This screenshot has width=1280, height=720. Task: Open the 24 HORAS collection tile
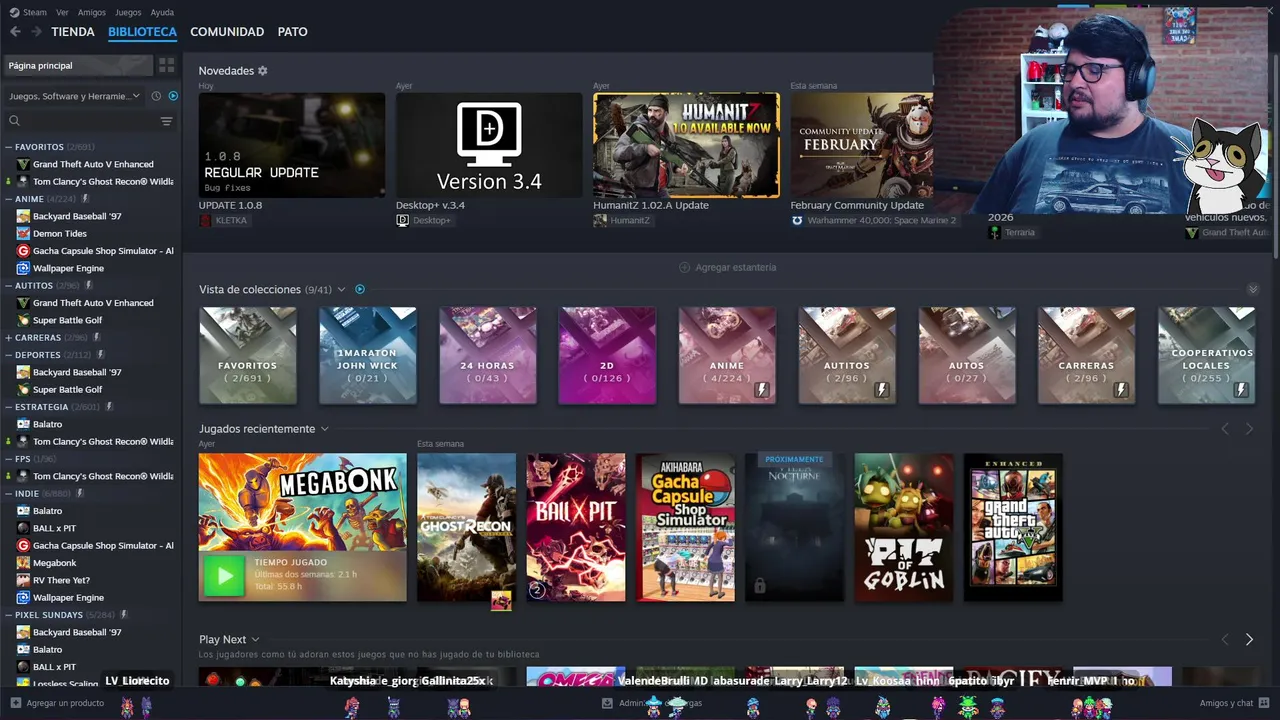click(488, 356)
